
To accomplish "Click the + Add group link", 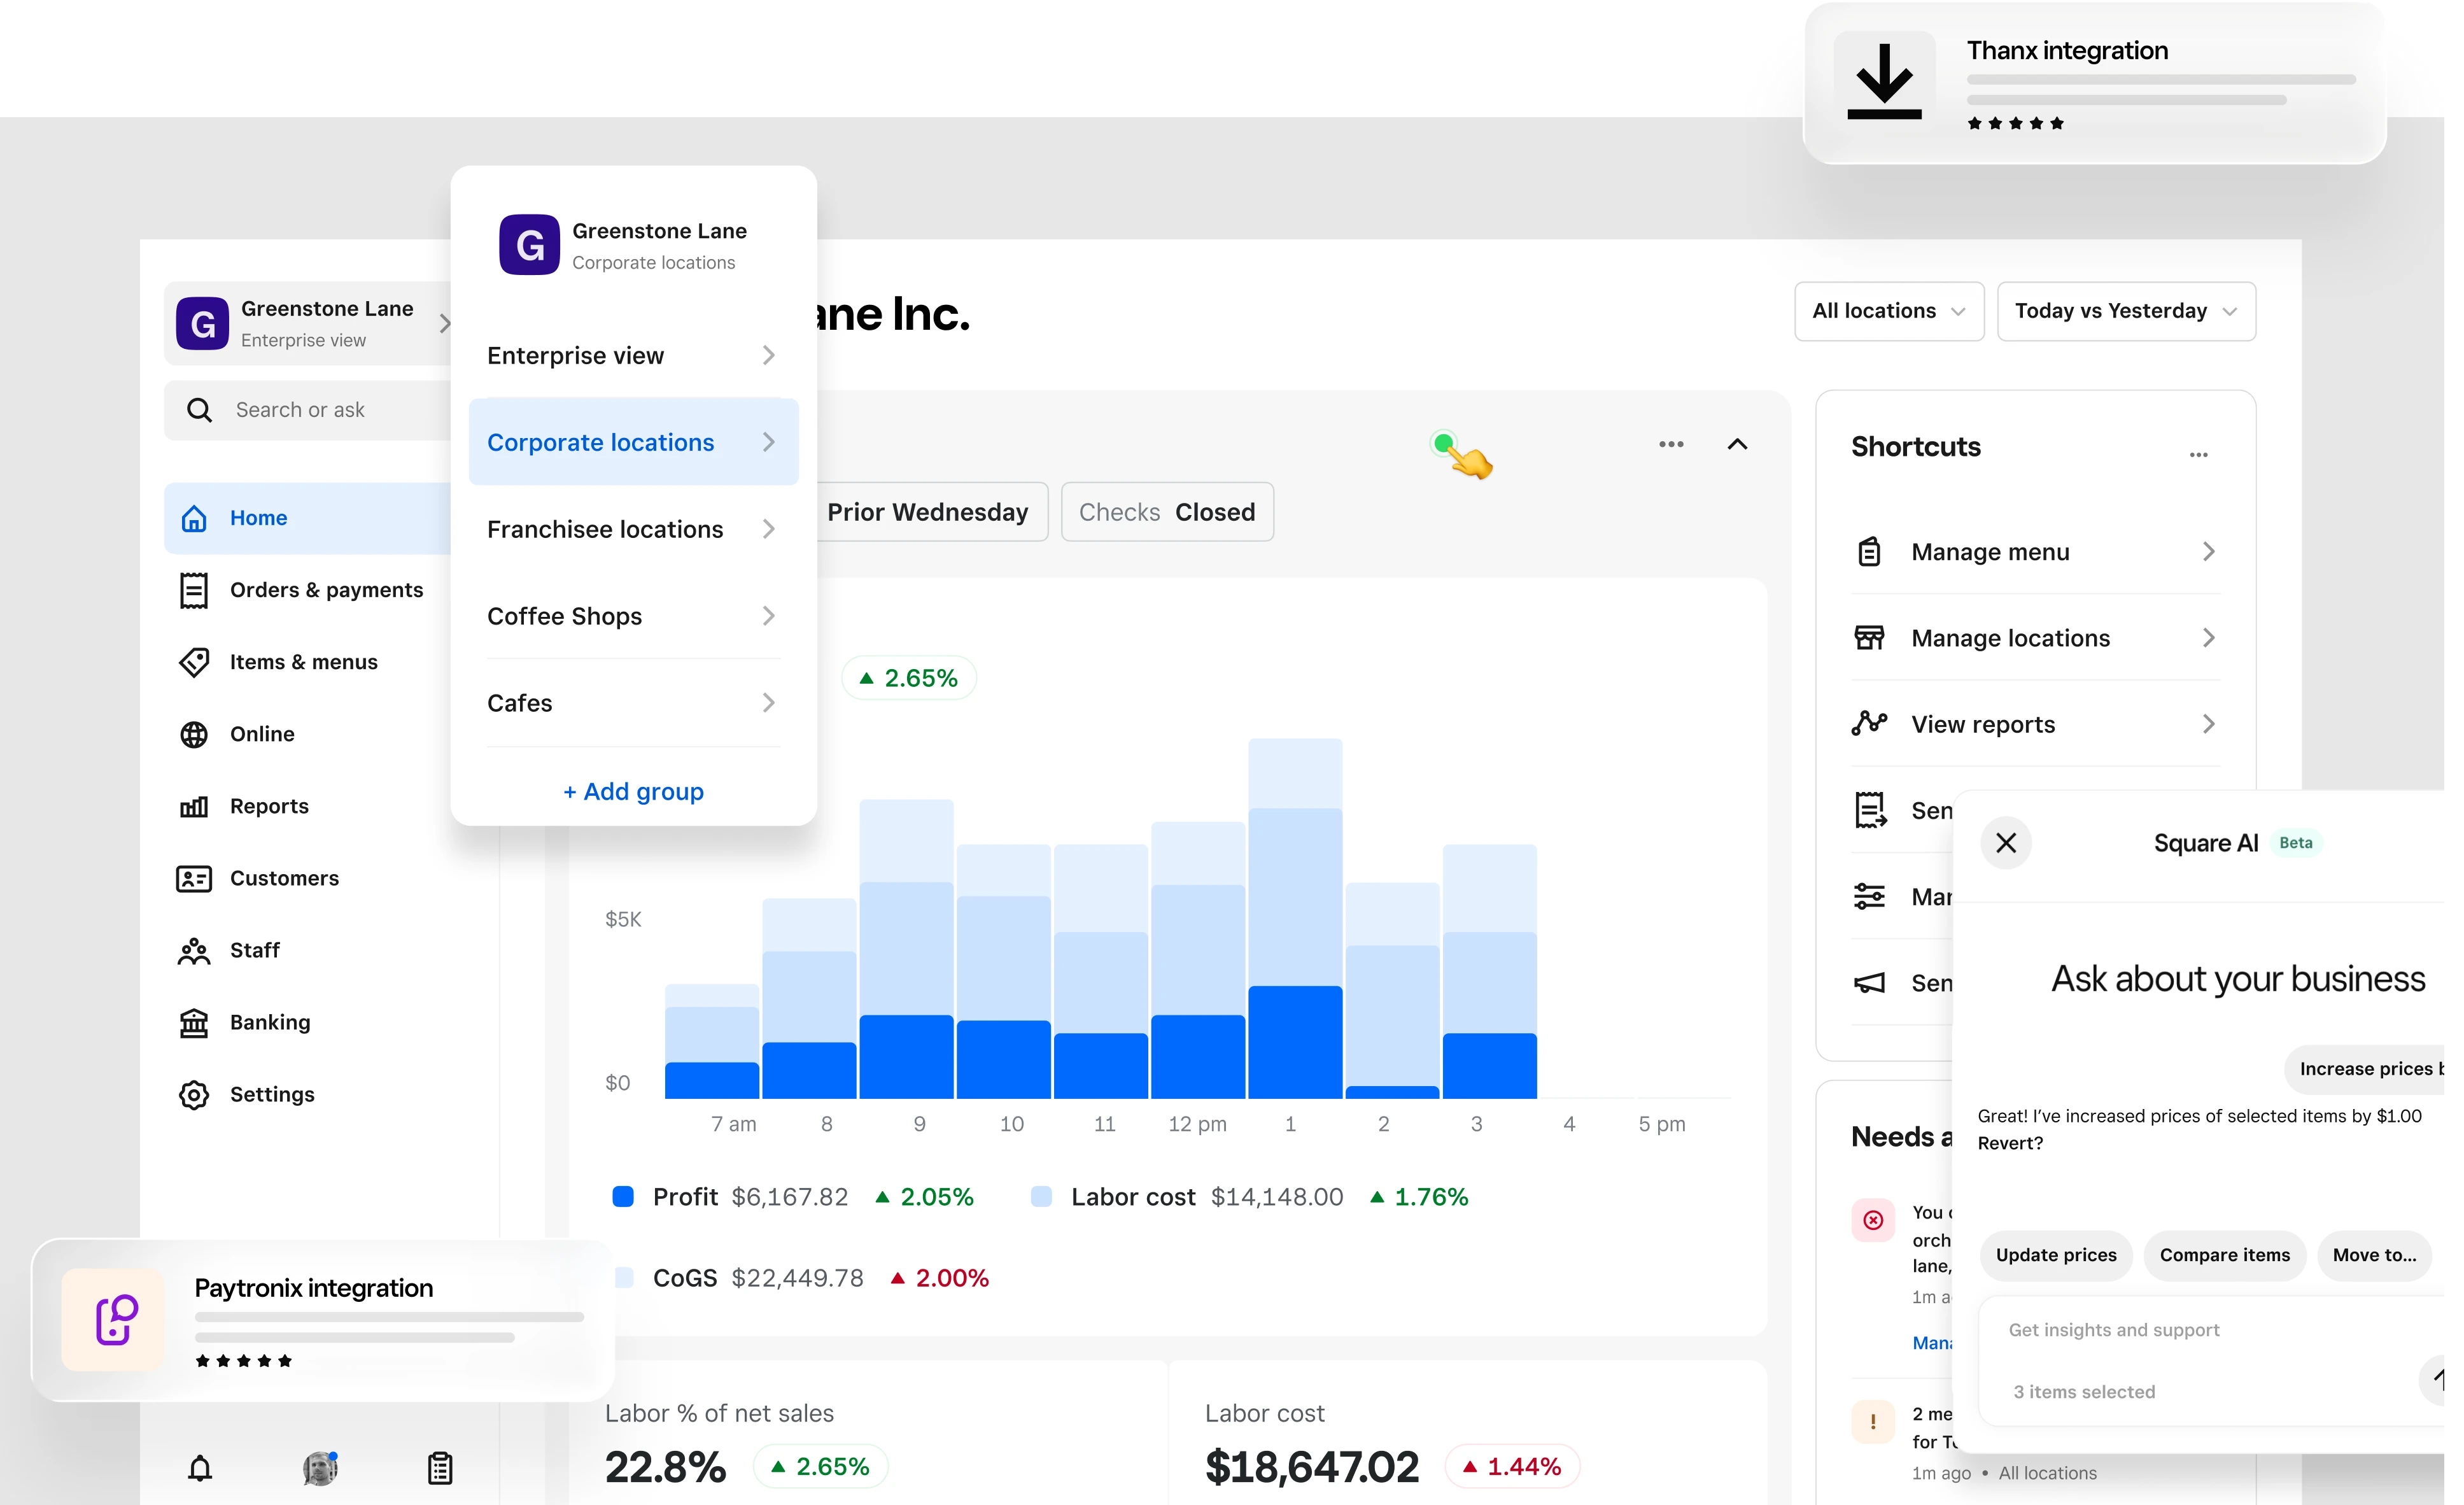I will [633, 791].
